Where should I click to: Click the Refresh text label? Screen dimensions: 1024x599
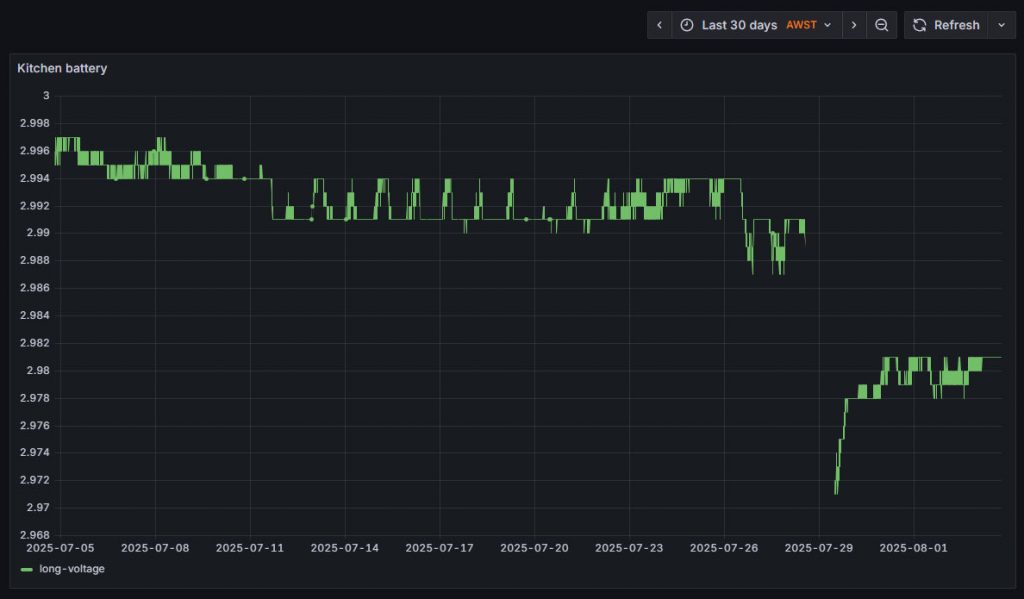(956, 25)
